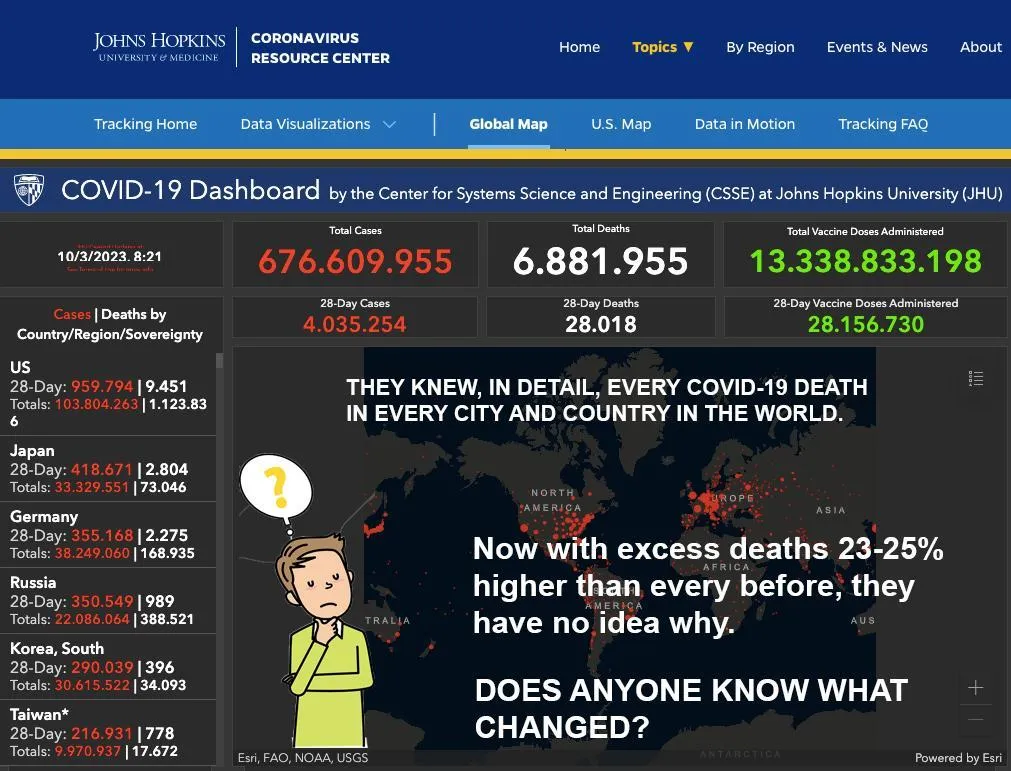This screenshot has height=771, width=1011.
Task: Click the last updated date 10/3/2023
Action: pyautogui.click(x=110, y=257)
